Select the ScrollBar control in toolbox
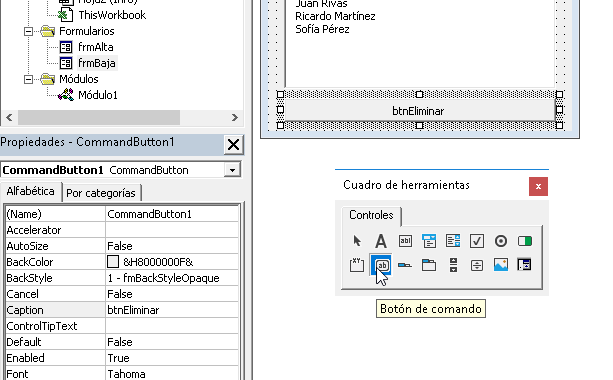 tap(453, 265)
